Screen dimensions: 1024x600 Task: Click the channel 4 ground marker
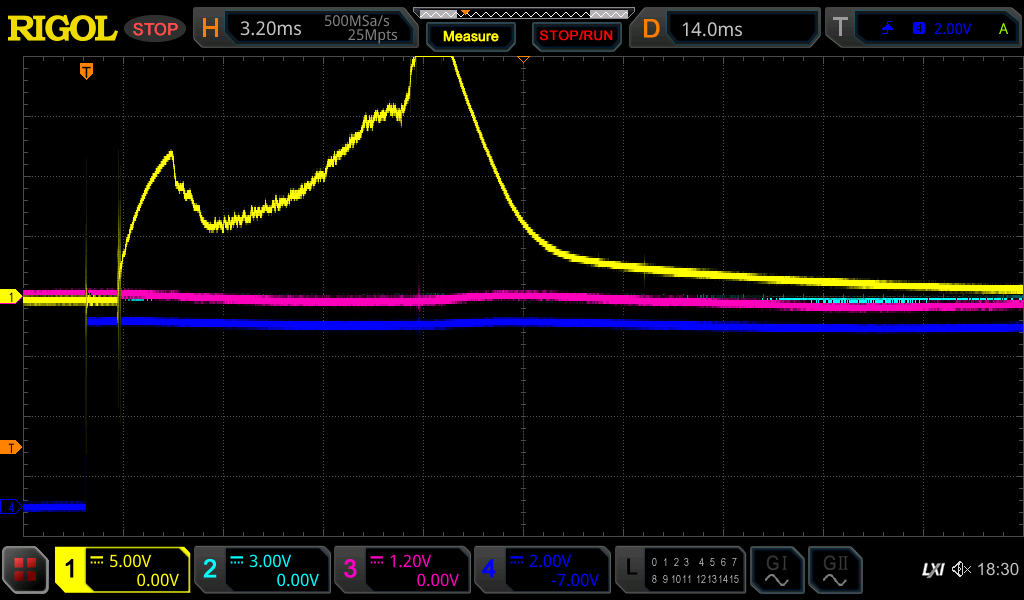11,507
